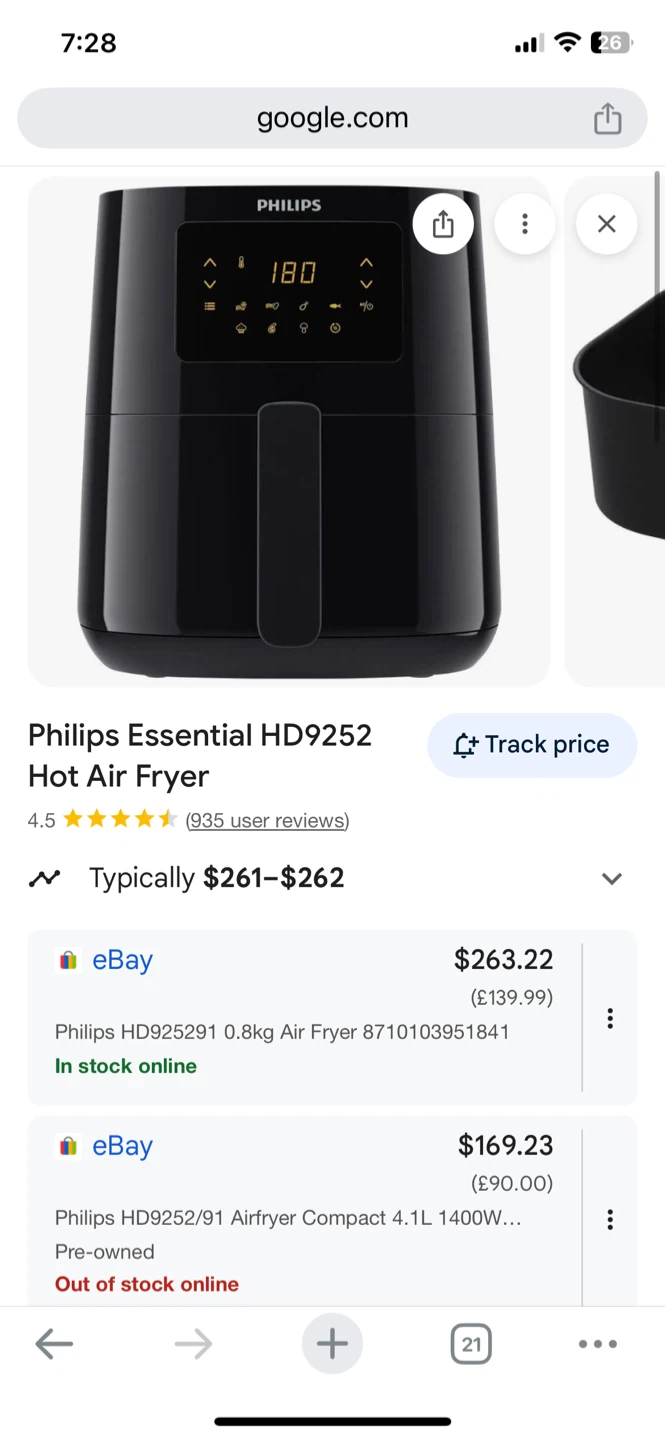The image size is (665, 1440).
Task: Tap the share icon in the address bar
Action: (607, 117)
